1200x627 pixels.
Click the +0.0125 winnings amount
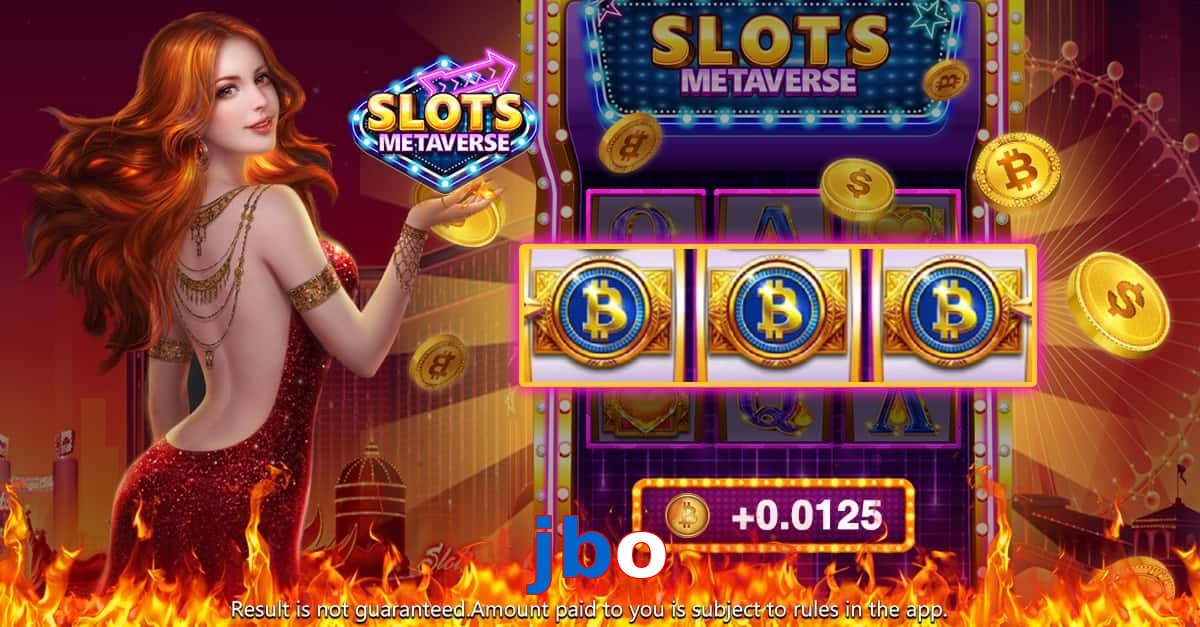click(806, 516)
